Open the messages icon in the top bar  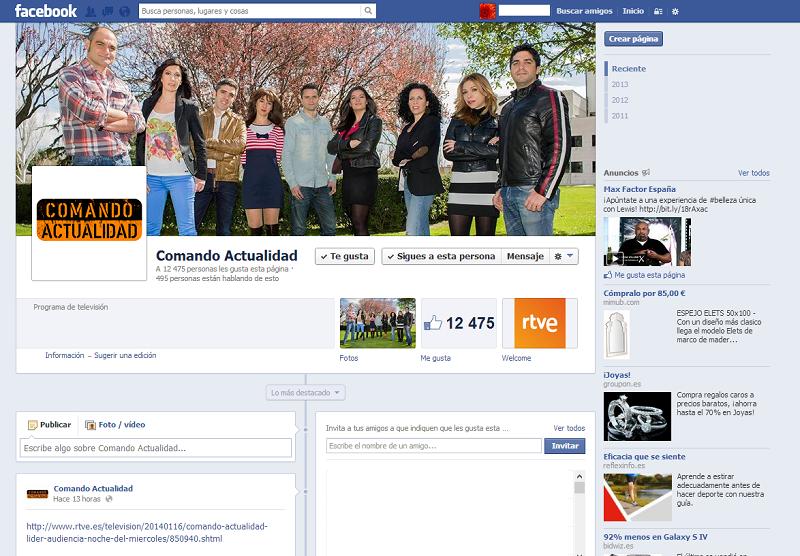[x=107, y=11]
